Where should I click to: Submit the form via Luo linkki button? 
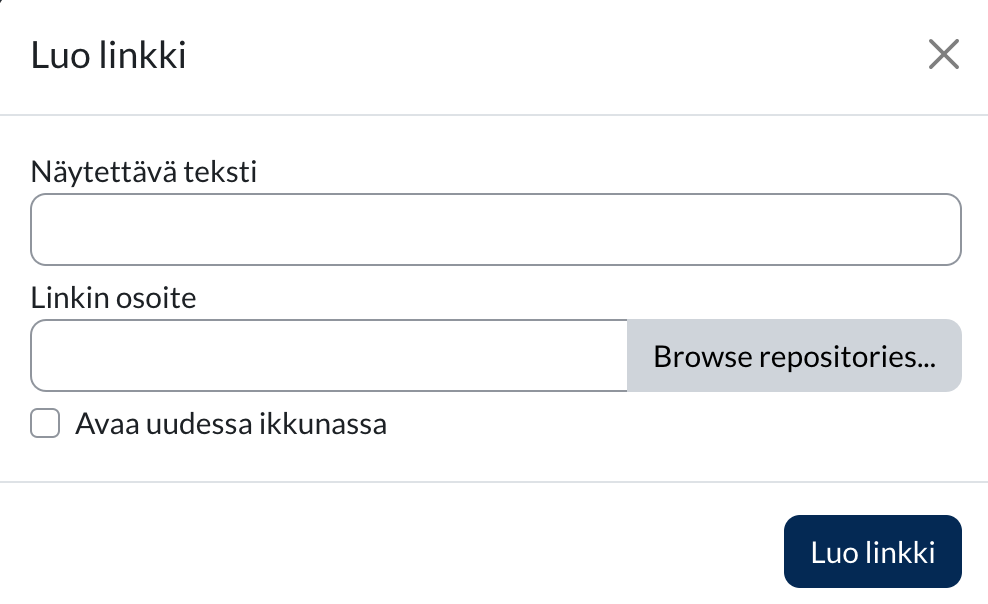click(x=872, y=552)
